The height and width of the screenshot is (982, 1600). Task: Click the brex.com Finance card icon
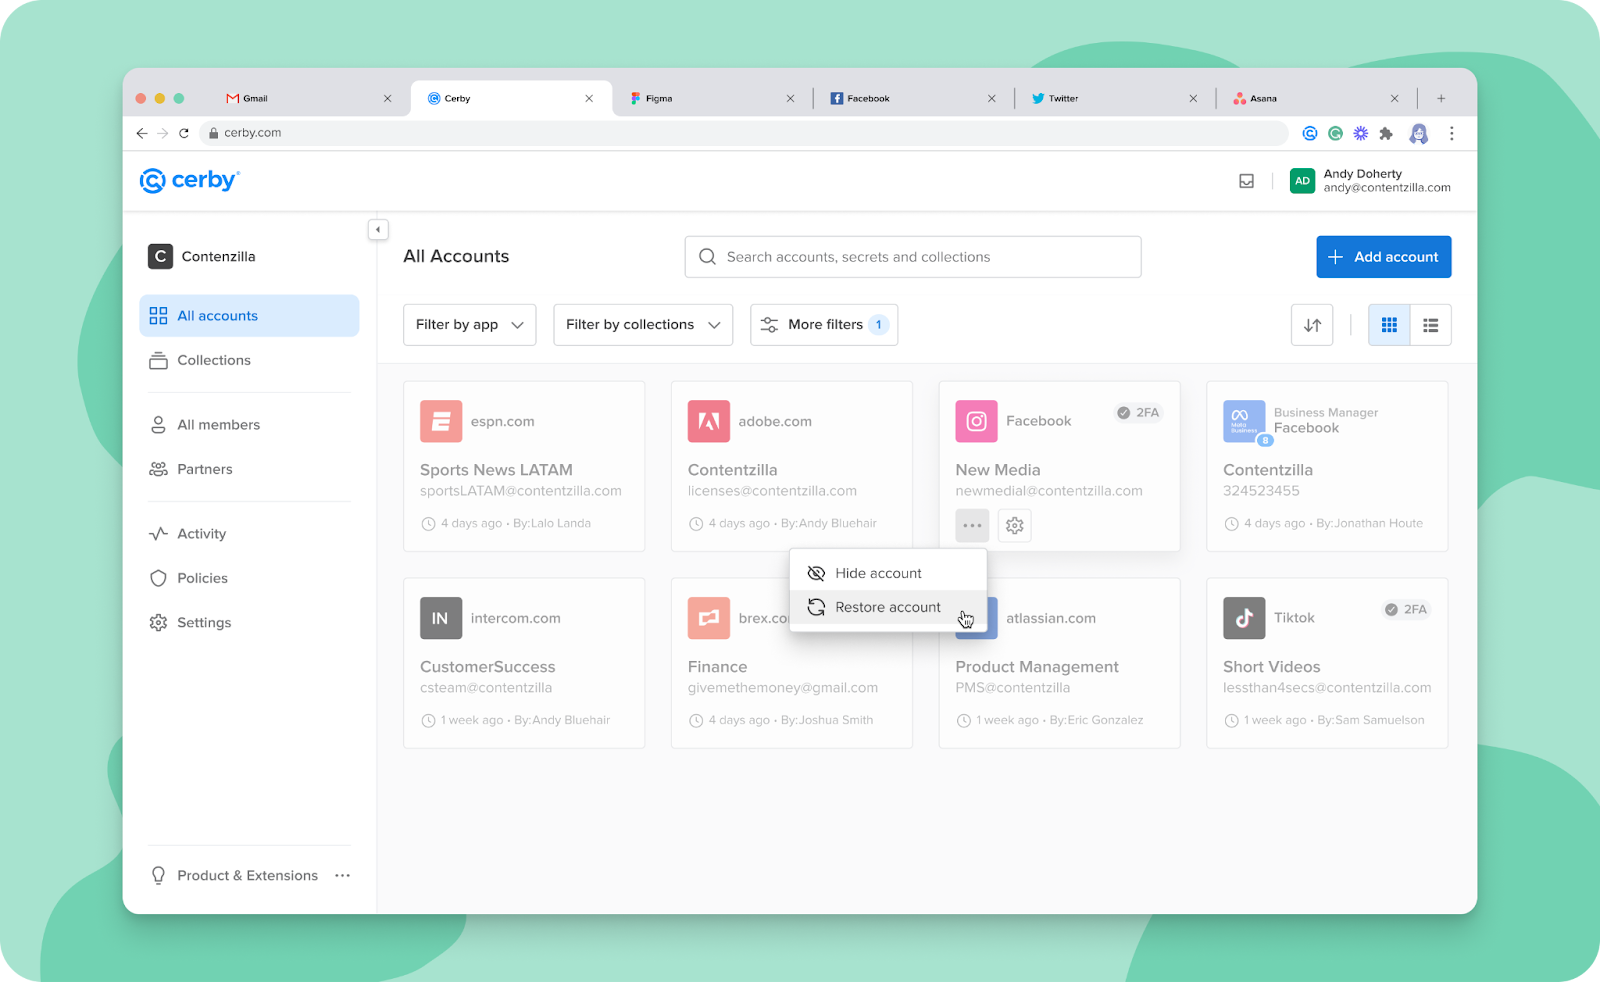(709, 618)
